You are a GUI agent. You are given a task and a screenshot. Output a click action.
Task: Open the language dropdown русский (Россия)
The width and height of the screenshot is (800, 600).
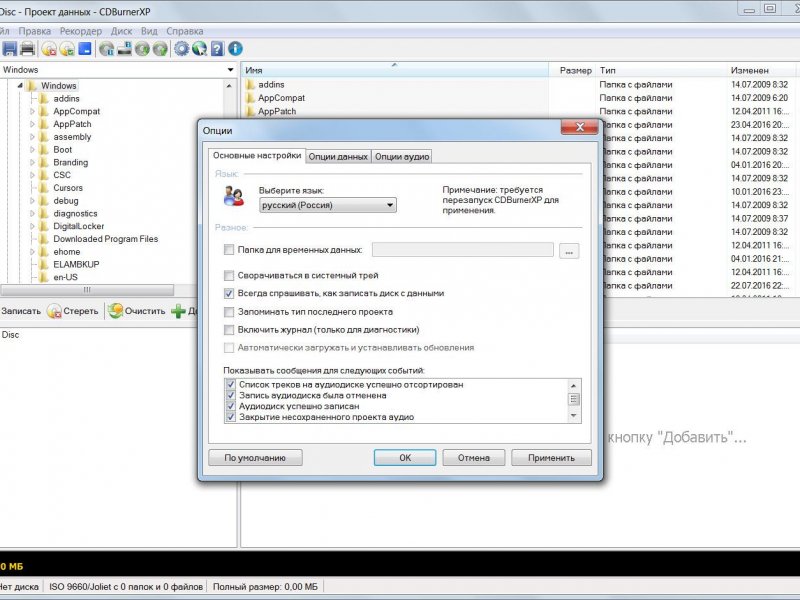click(x=328, y=205)
